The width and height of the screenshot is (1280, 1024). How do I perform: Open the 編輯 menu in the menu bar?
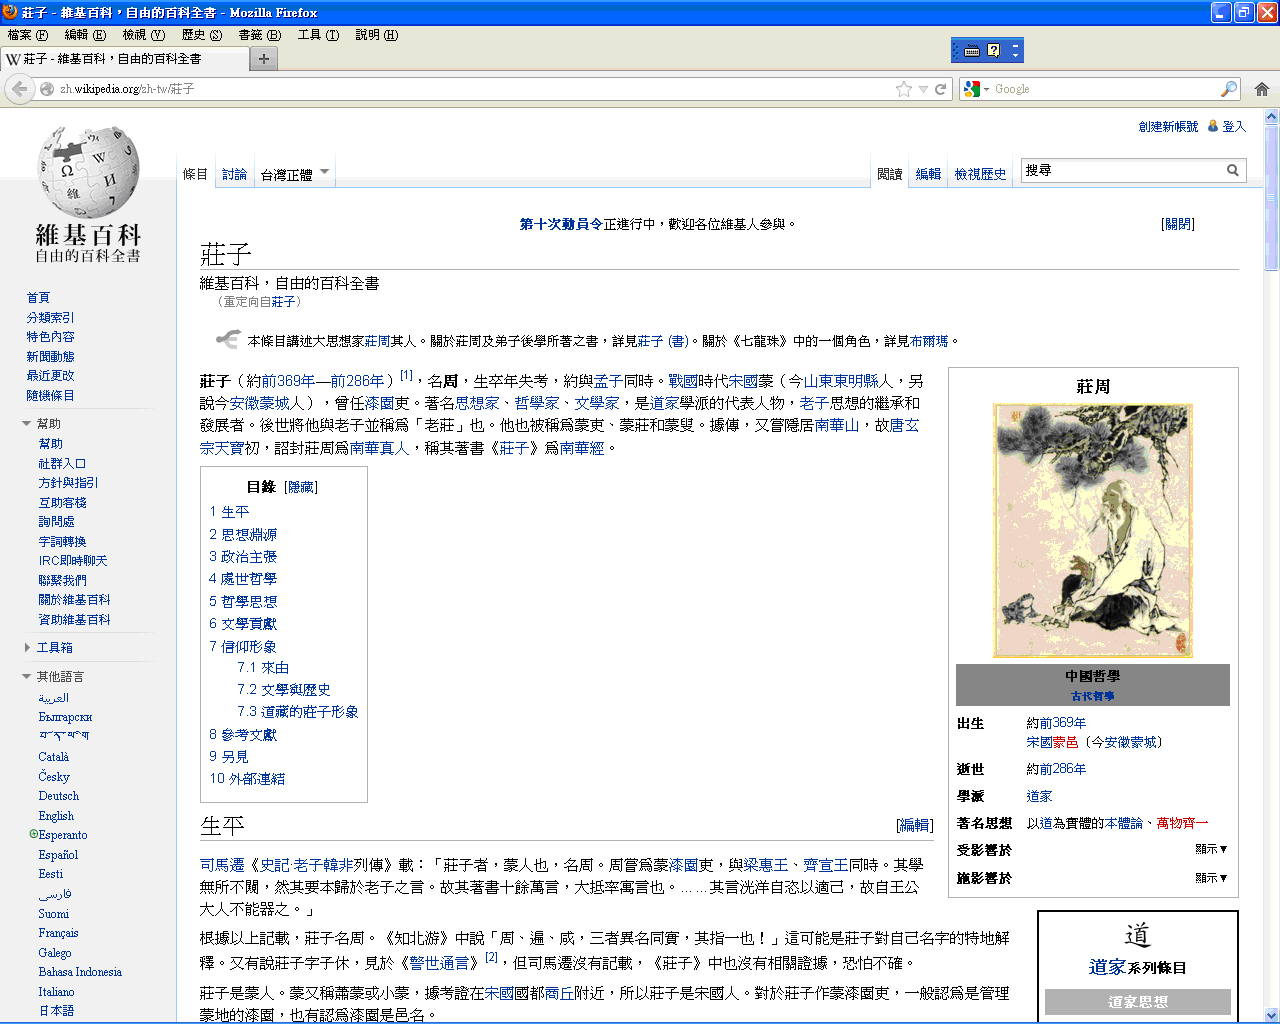[85, 35]
